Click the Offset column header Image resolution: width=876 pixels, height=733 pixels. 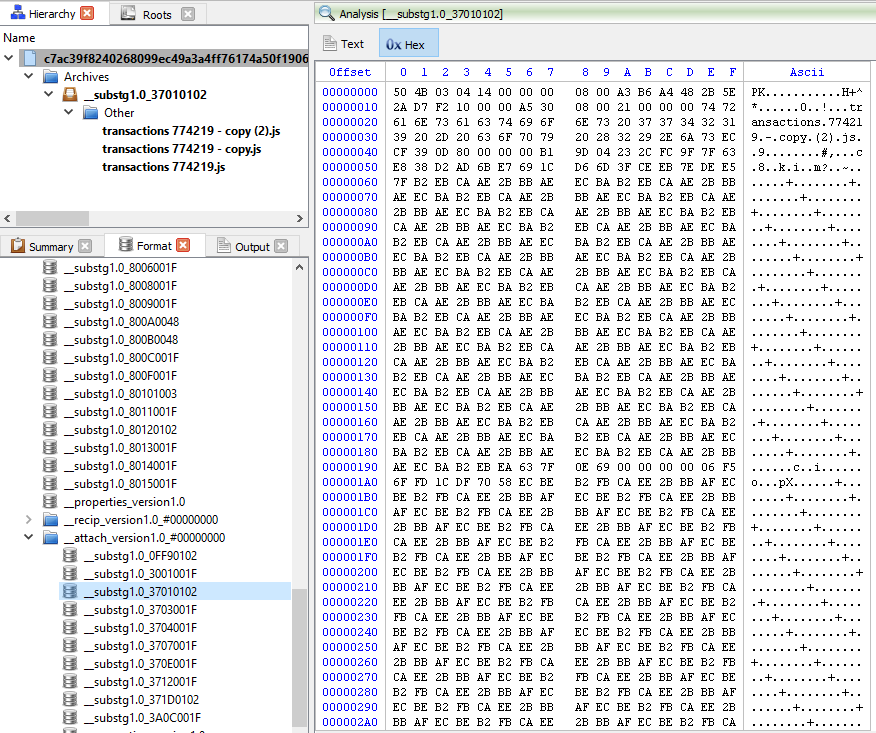(x=350, y=72)
